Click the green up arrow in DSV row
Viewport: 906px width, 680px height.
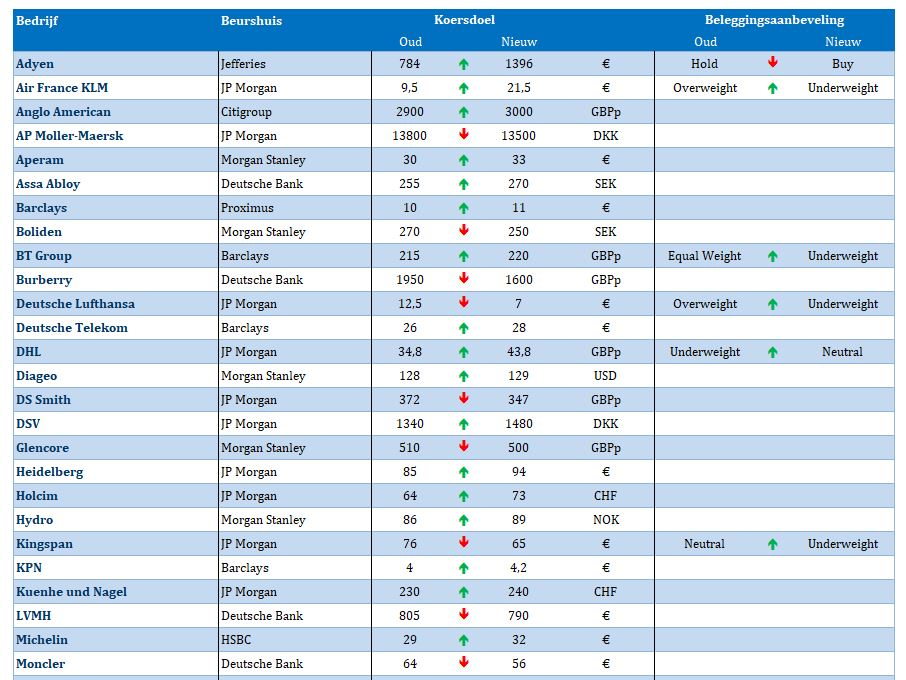coord(463,424)
